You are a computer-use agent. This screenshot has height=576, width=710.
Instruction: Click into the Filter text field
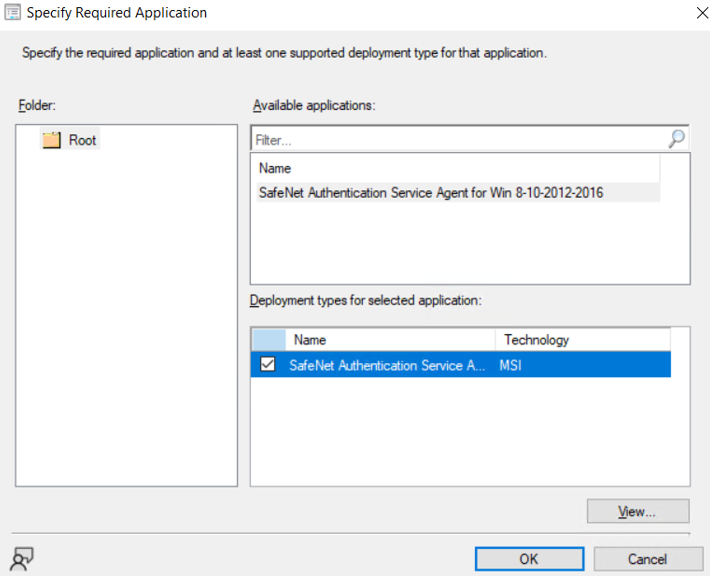[460, 139]
